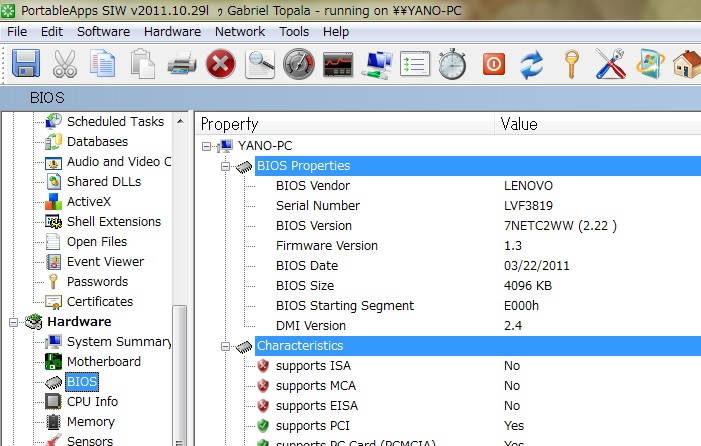Click the BIOS Starting Segment row
The image size is (701, 446).
pos(478,306)
